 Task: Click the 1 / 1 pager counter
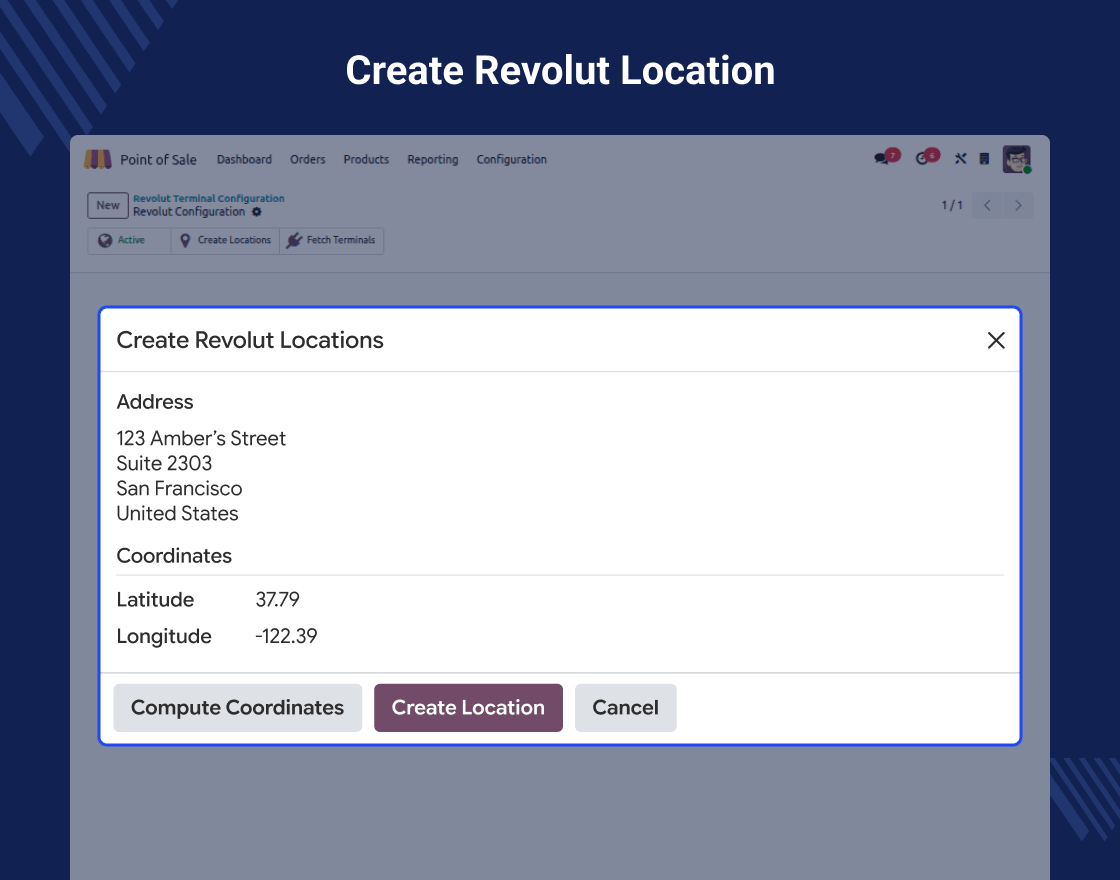pos(951,206)
